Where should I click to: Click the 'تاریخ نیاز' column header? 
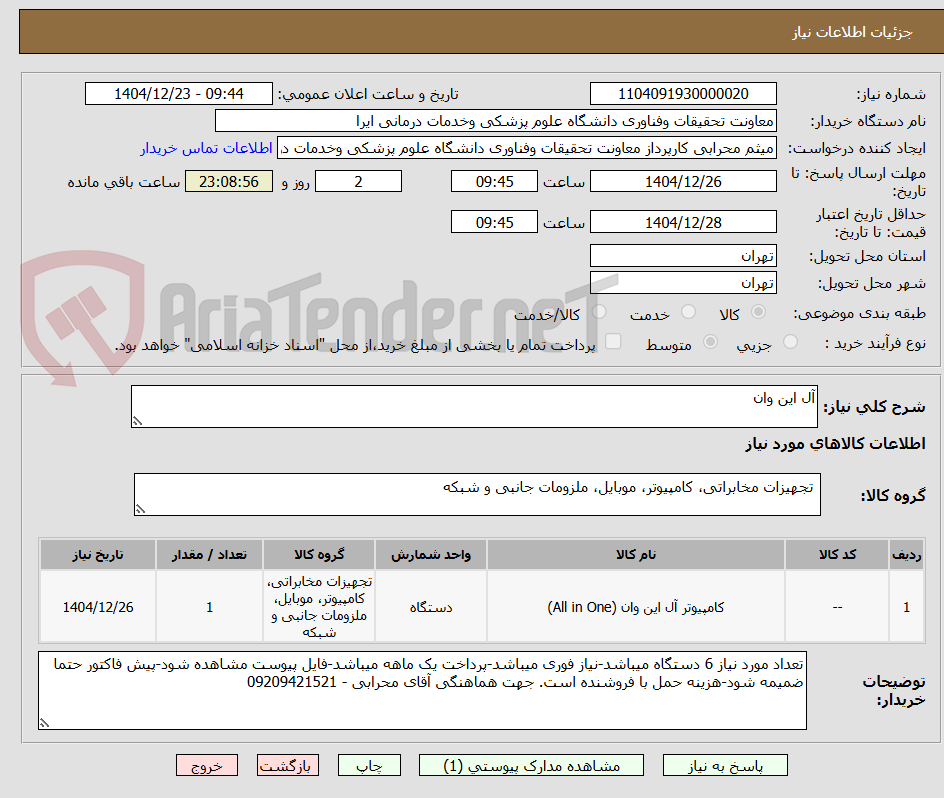coord(98,555)
